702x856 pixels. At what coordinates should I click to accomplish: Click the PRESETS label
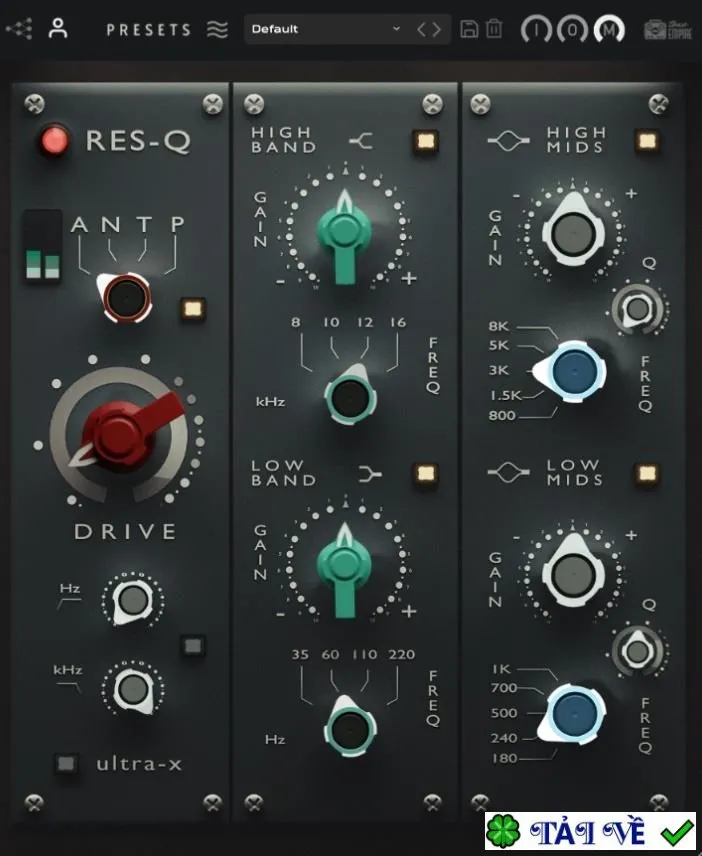click(x=148, y=29)
